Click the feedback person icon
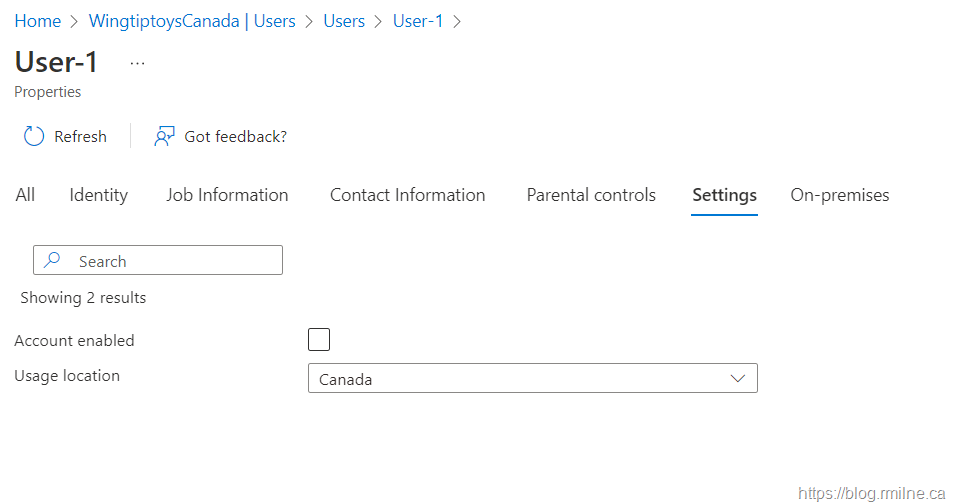Viewport: 954px width, 504px height. click(164, 137)
